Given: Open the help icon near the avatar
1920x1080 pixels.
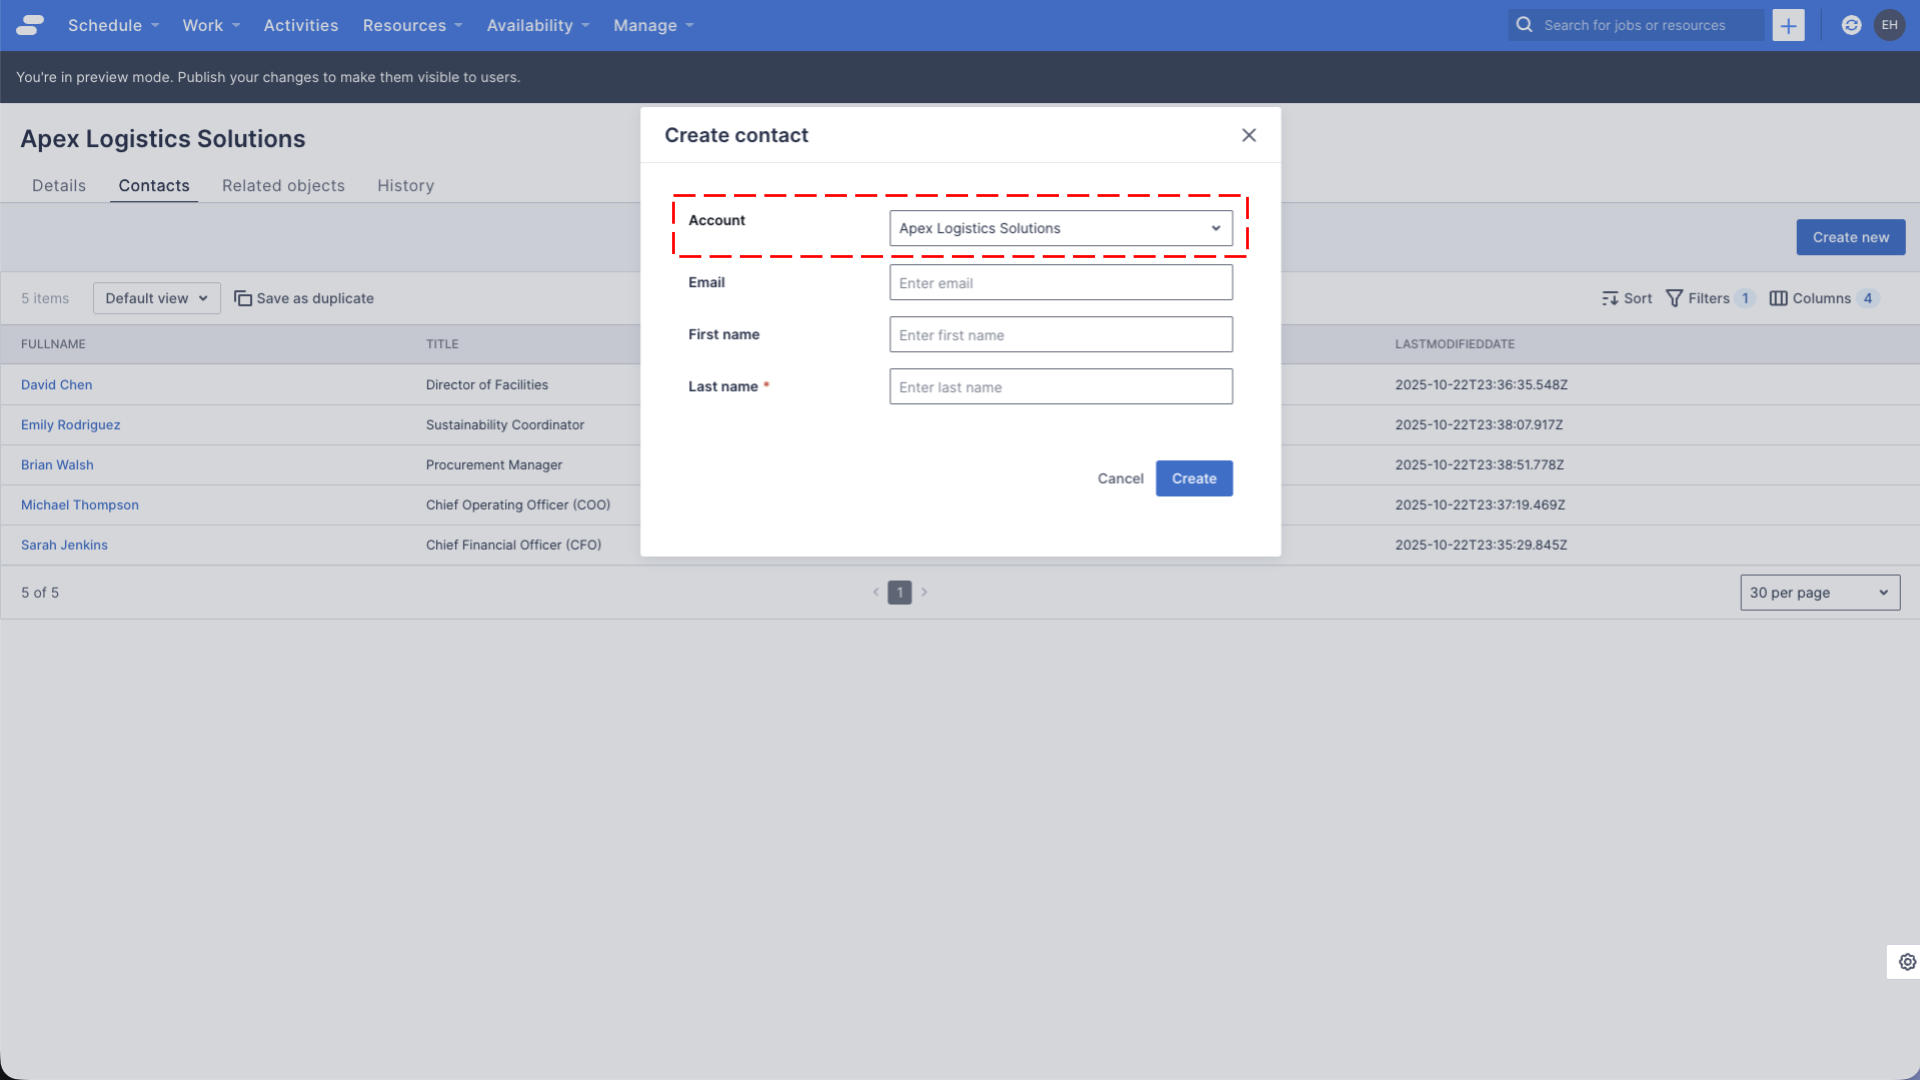Looking at the screenshot, I should point(1851,25).
